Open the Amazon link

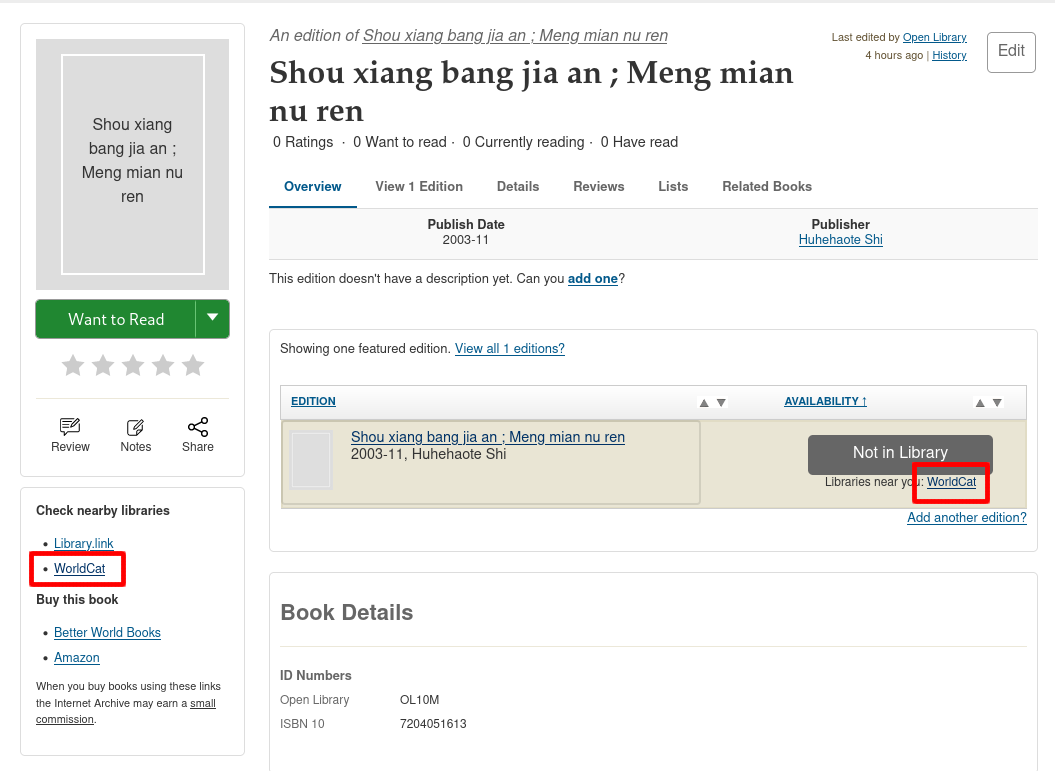point(77,657)
